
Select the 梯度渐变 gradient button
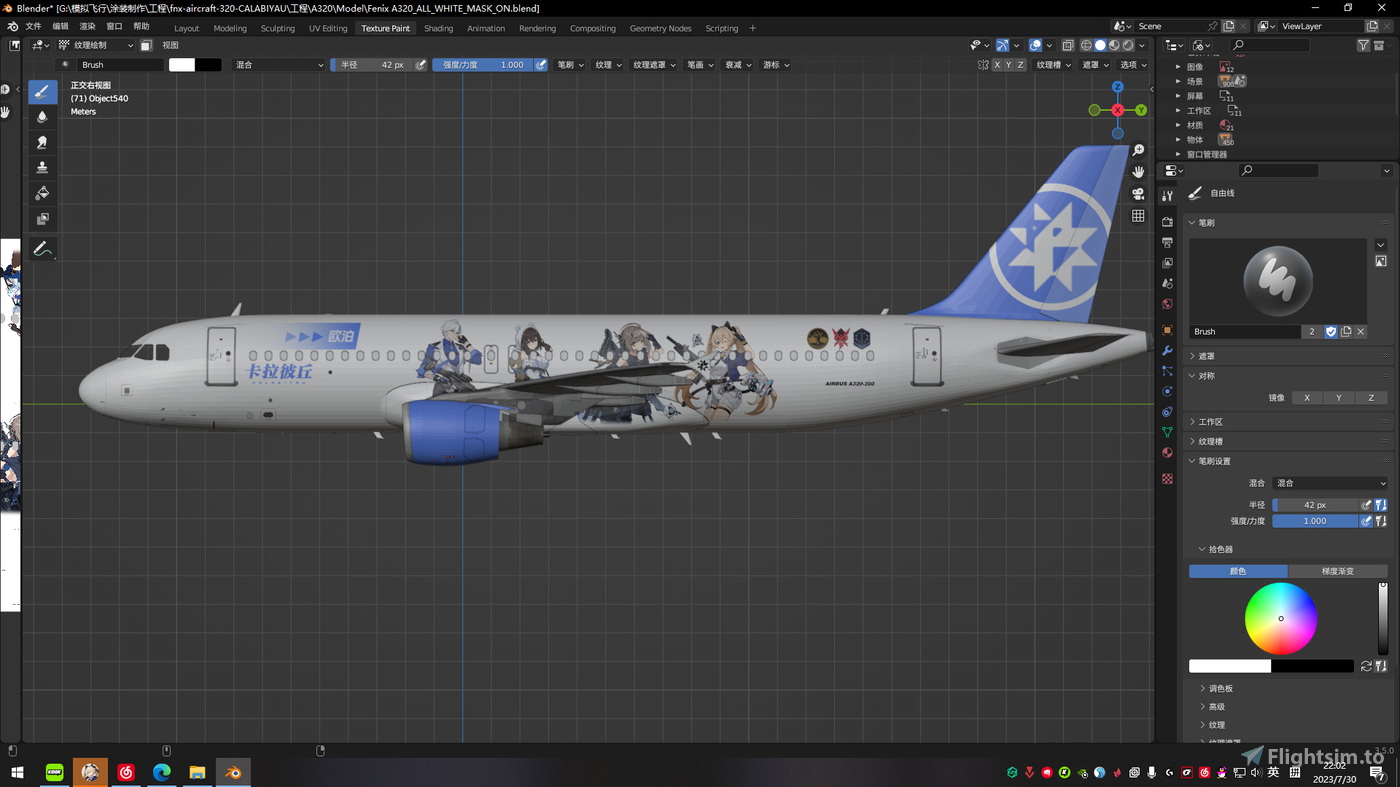(x=1338, y=571)
